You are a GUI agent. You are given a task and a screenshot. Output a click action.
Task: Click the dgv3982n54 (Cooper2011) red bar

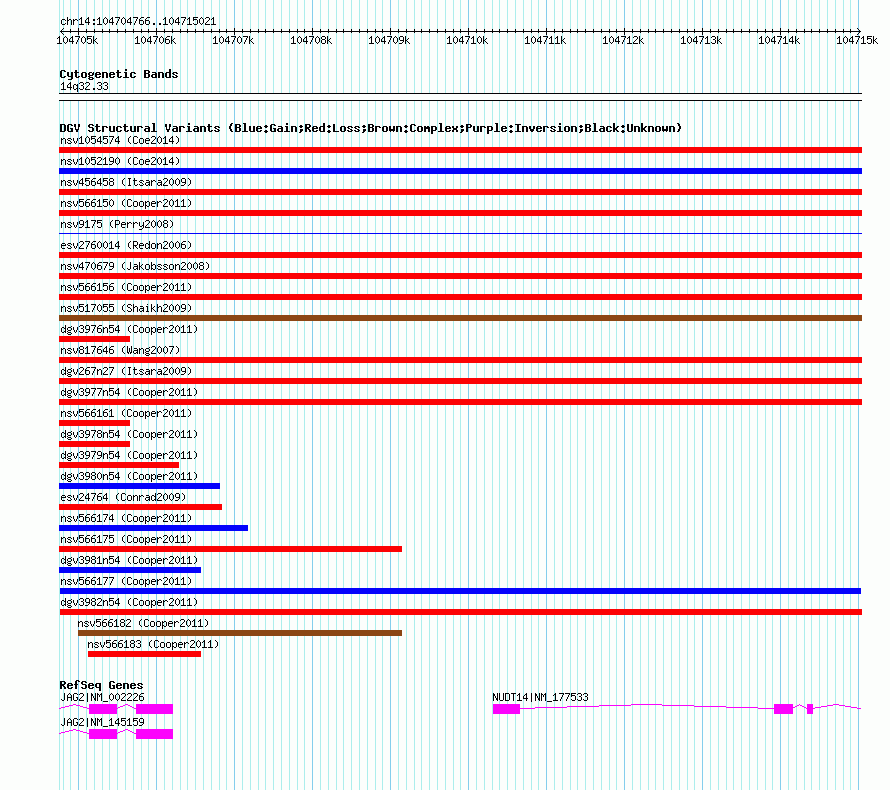(460, 612)
